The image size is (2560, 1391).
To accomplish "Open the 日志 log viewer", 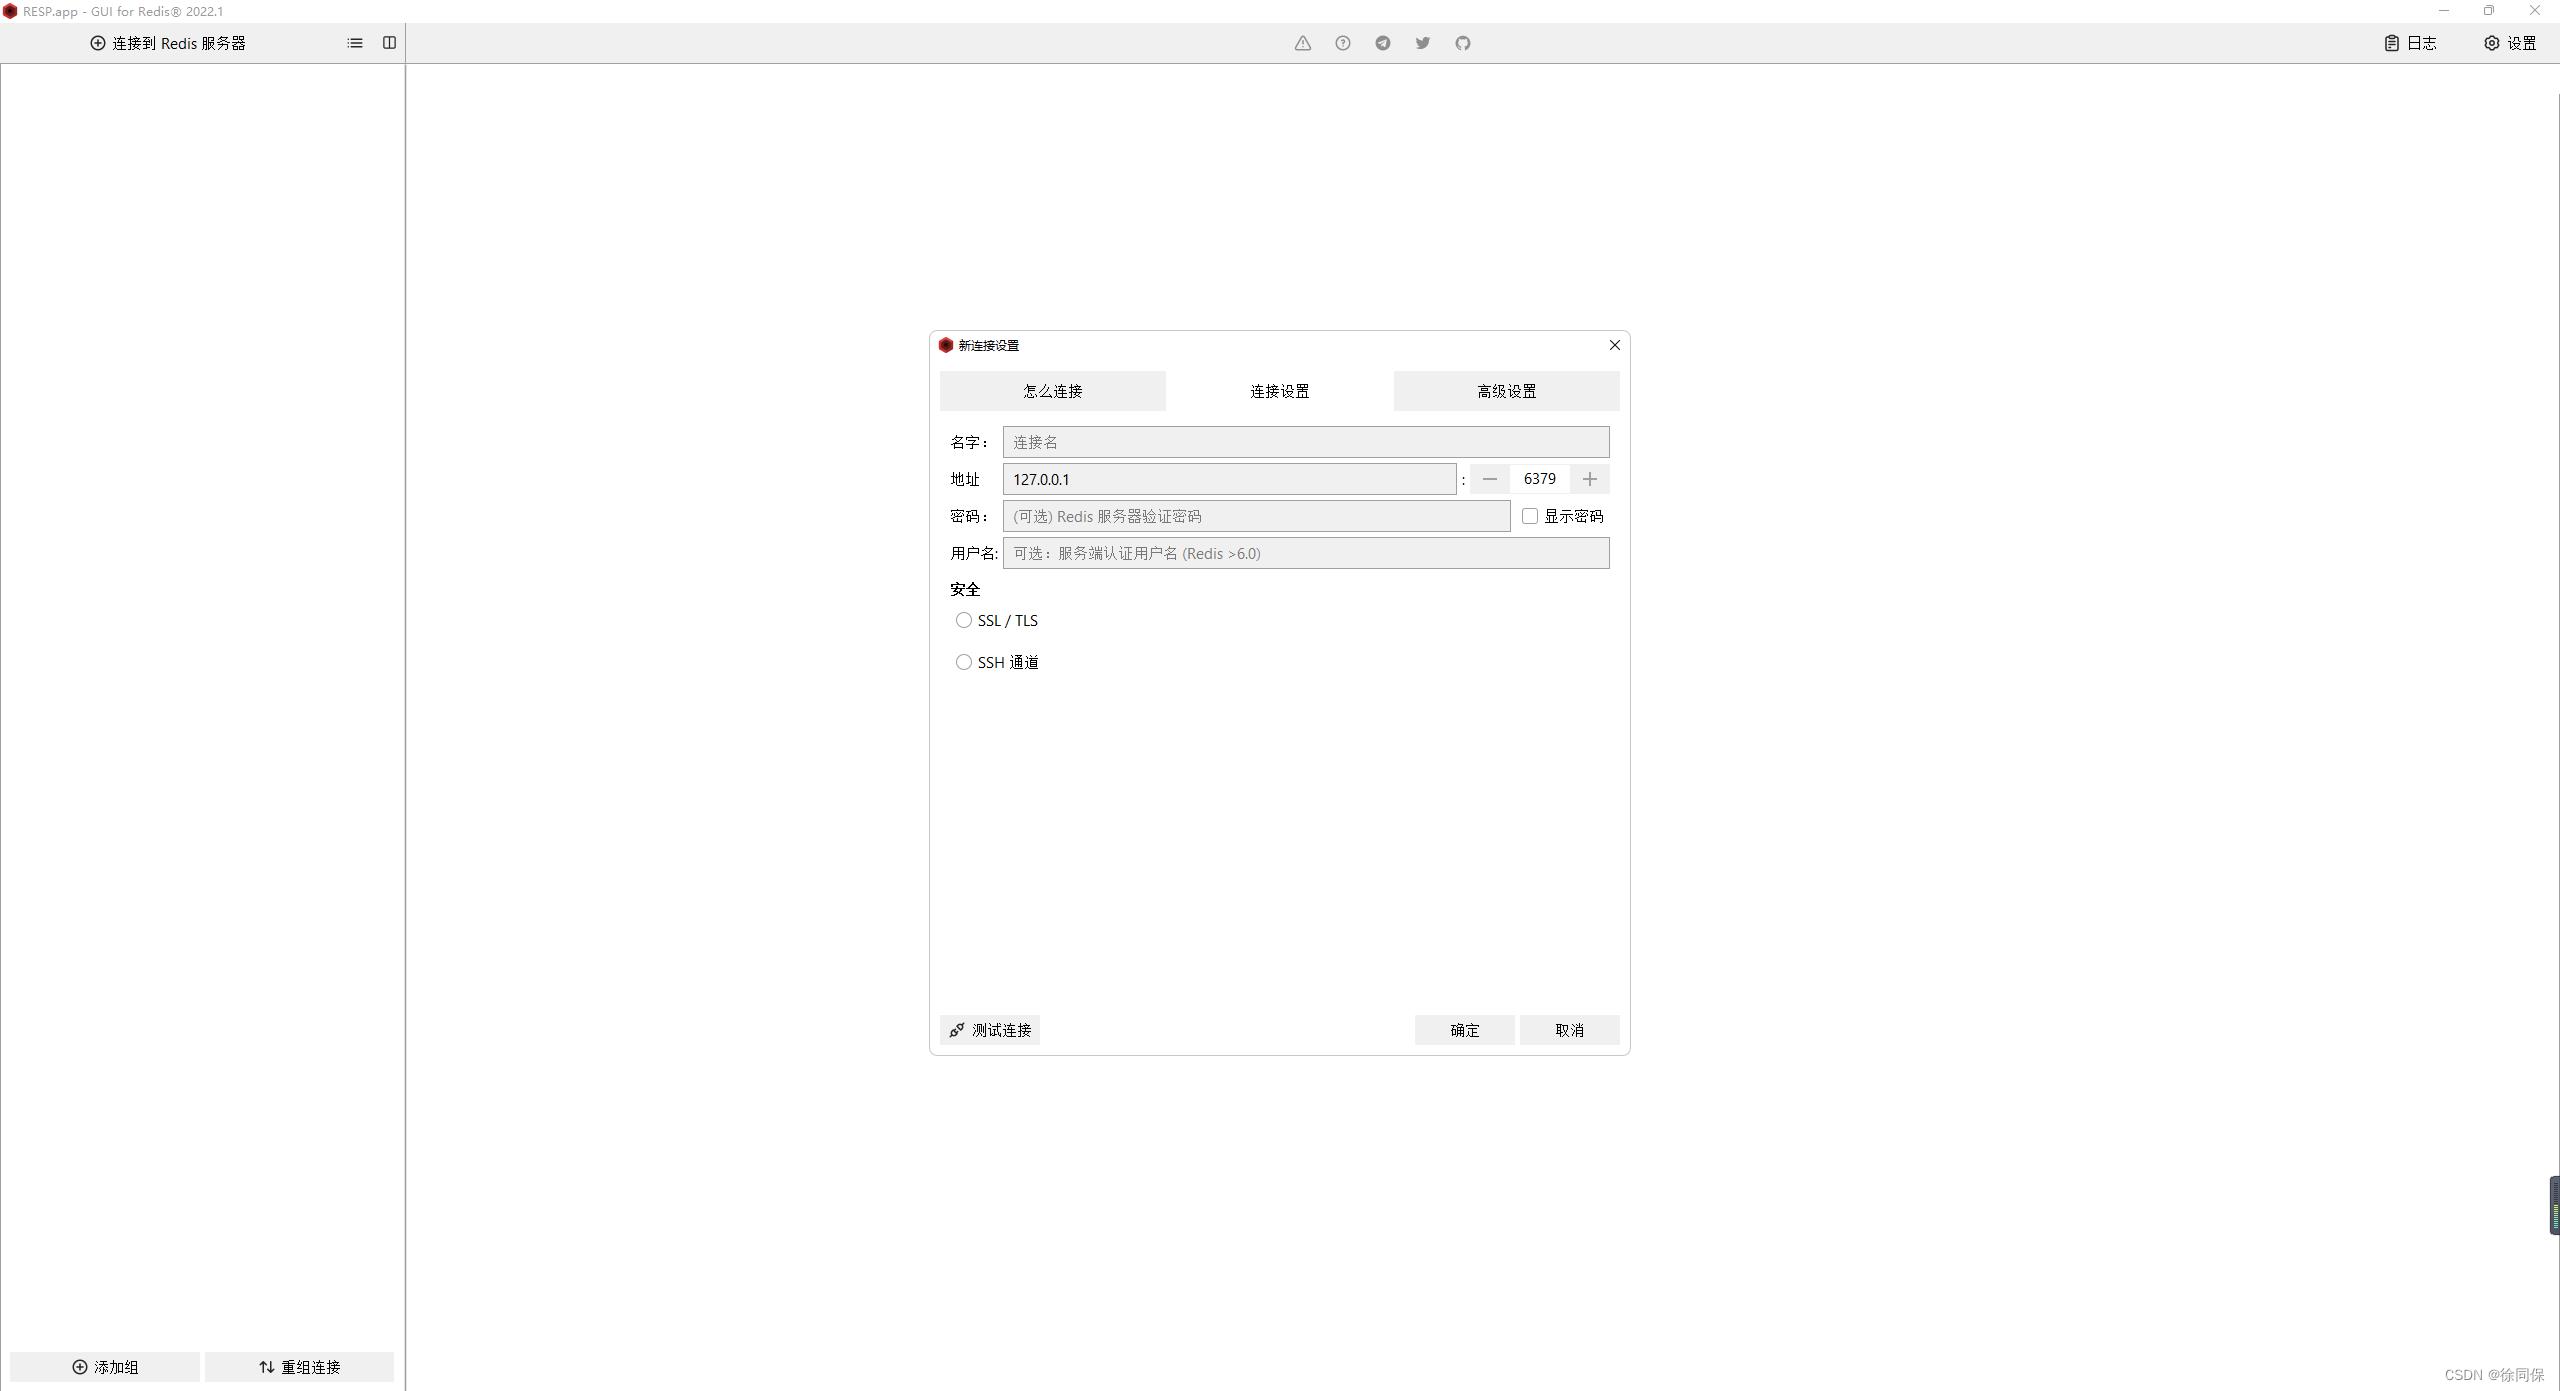I will [x=2411, y=43].
